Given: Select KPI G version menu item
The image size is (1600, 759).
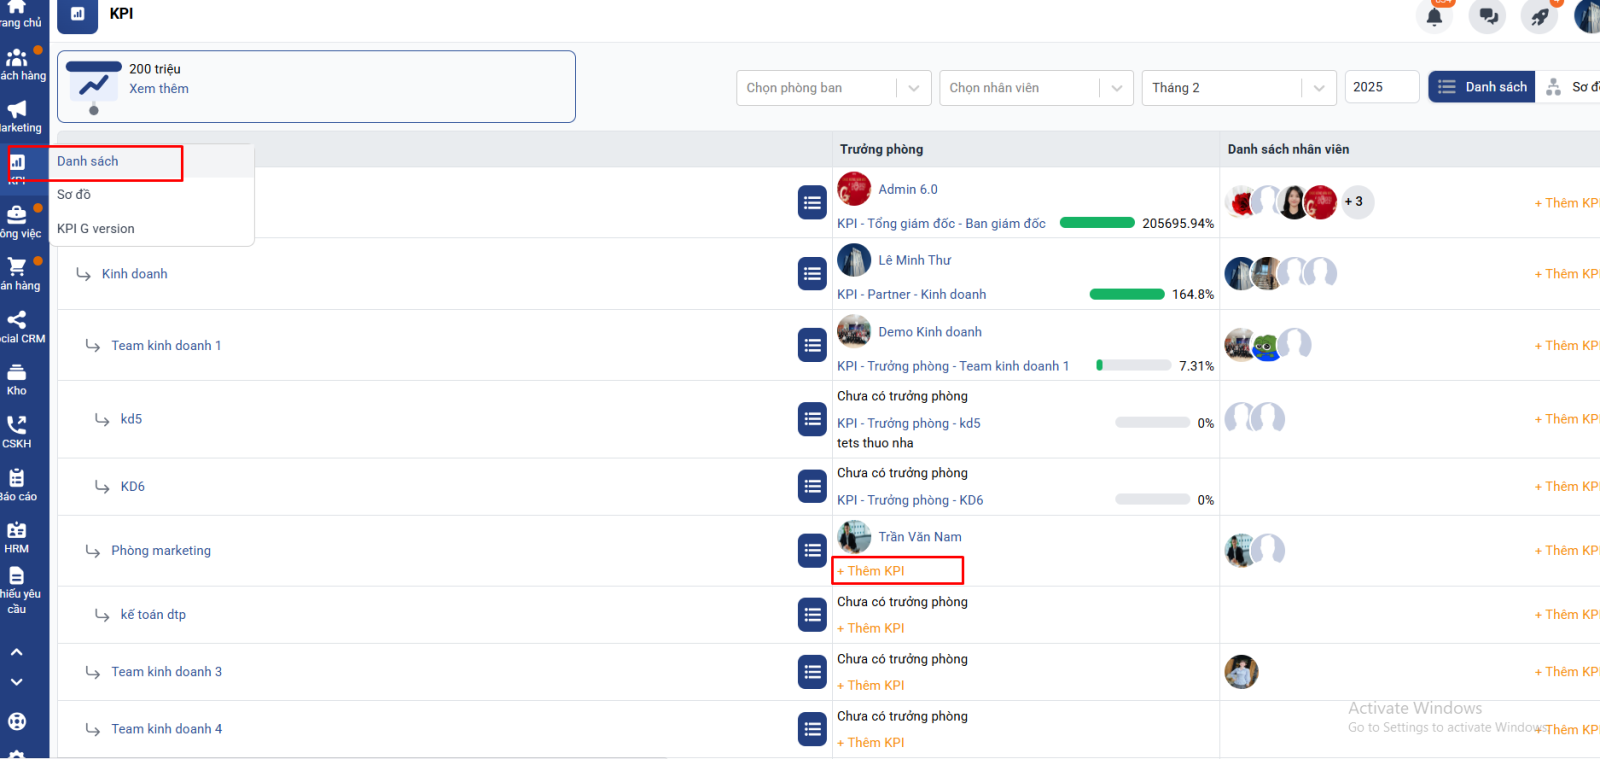Looking at the screenshot, I should [x=96, y=229].
